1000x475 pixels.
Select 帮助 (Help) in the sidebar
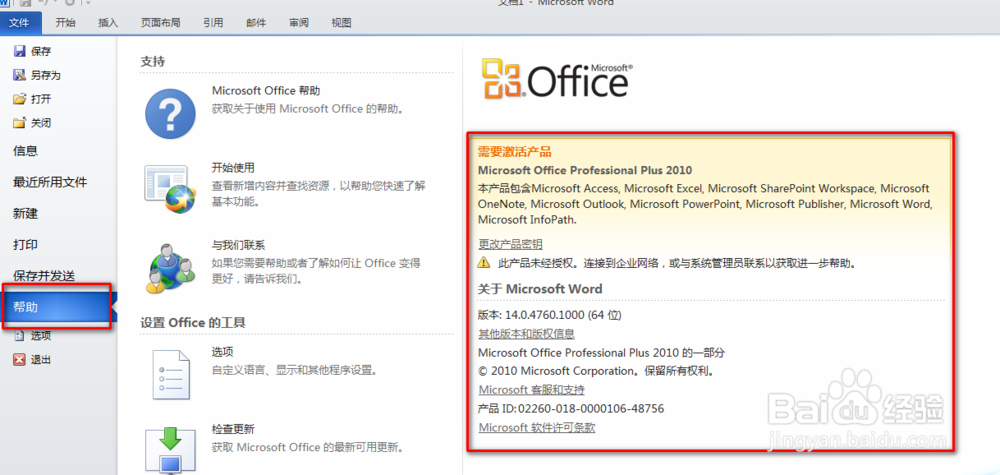point(58,307)
